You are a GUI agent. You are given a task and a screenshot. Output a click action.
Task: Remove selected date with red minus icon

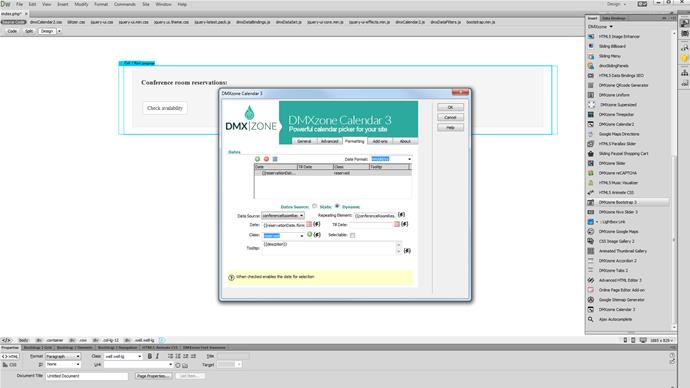click(x=266, y=159)
